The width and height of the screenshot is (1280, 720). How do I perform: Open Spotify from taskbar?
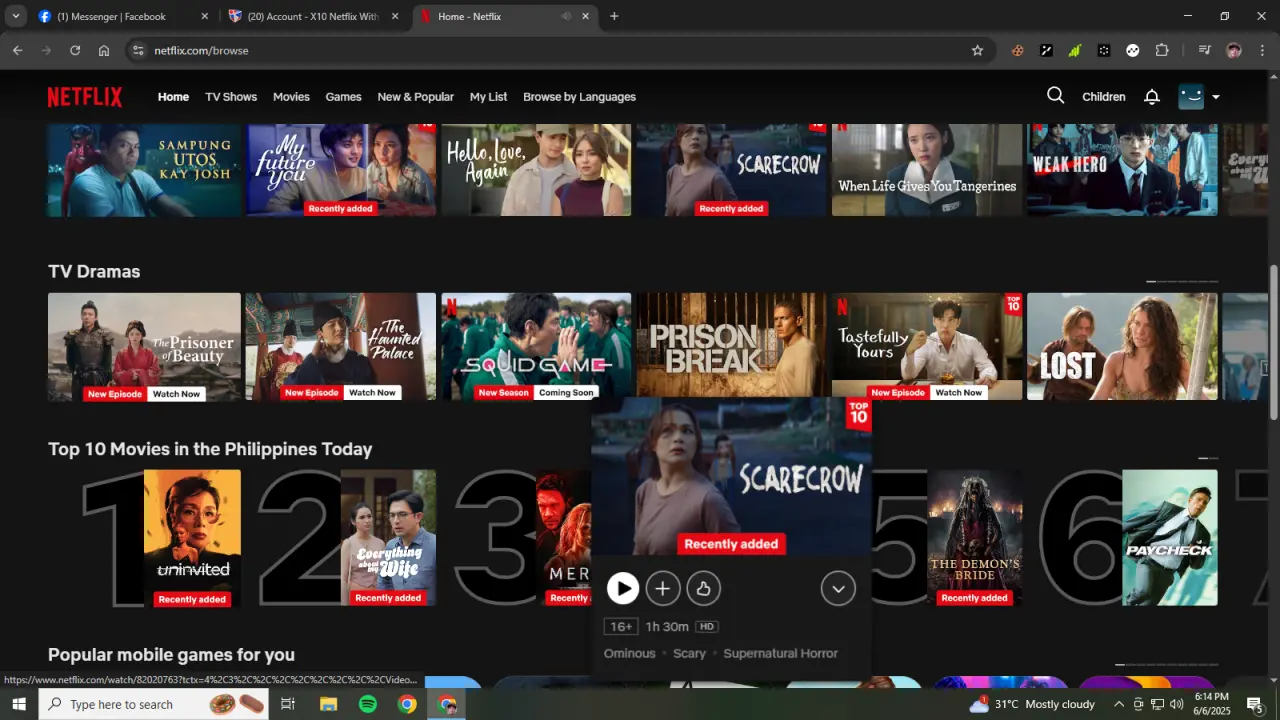click(367, 704)
